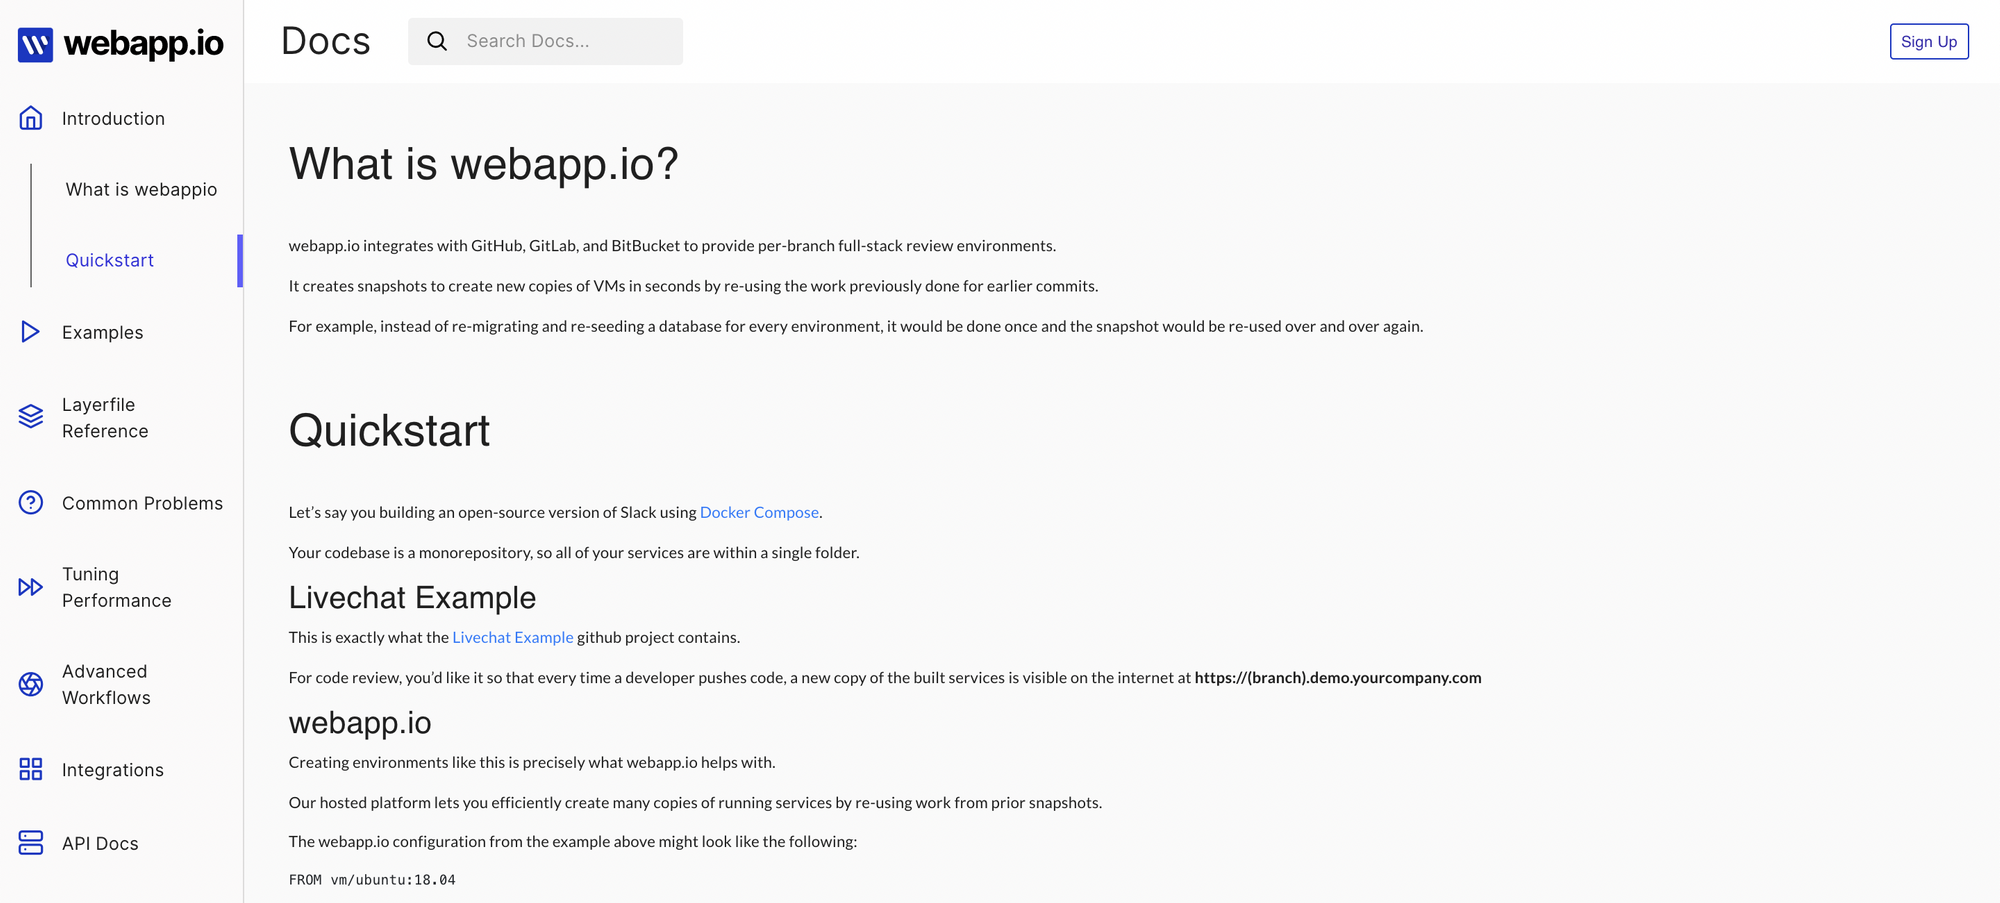
Task: Click the Sign Up button
Action: pyautogui.click(x=1929, y=41)
